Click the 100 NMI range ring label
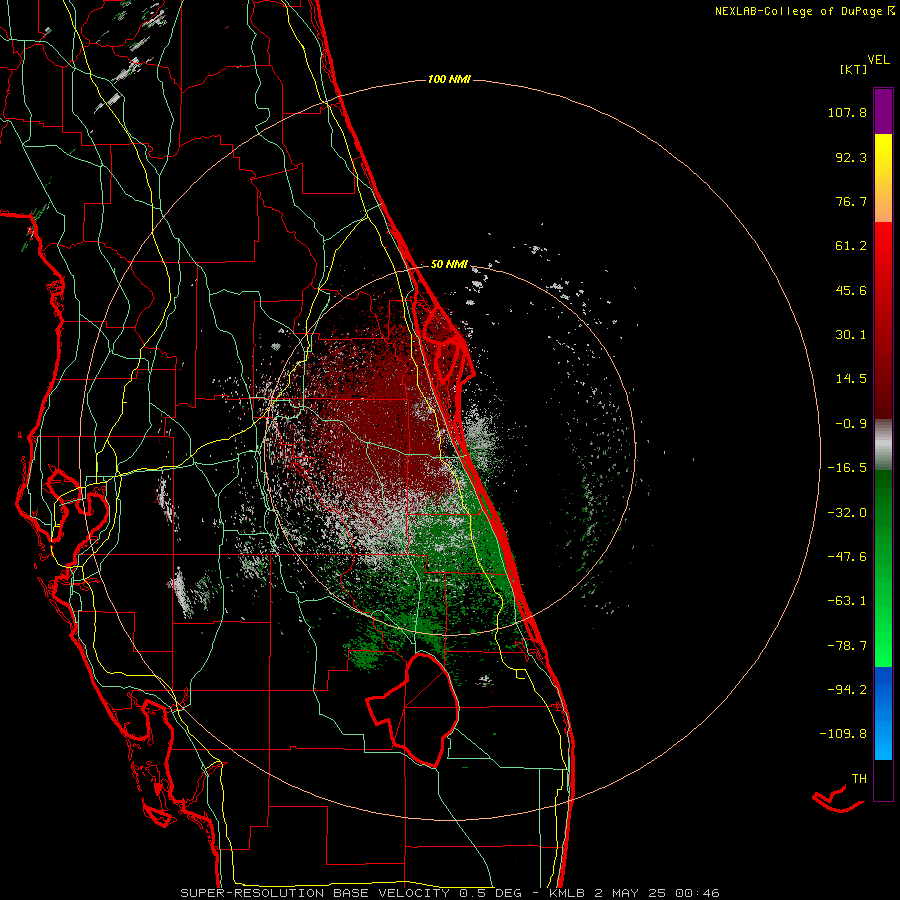This screenshot has height=900, width=900. pyautogui.click(x=449, y=79)
